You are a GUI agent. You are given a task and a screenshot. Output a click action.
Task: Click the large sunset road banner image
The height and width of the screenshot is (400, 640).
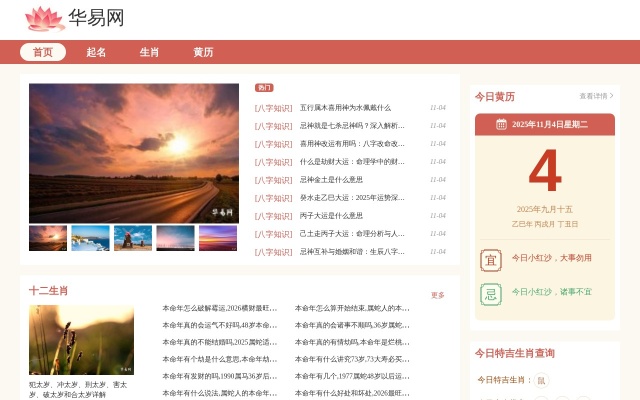click(134, 153)
